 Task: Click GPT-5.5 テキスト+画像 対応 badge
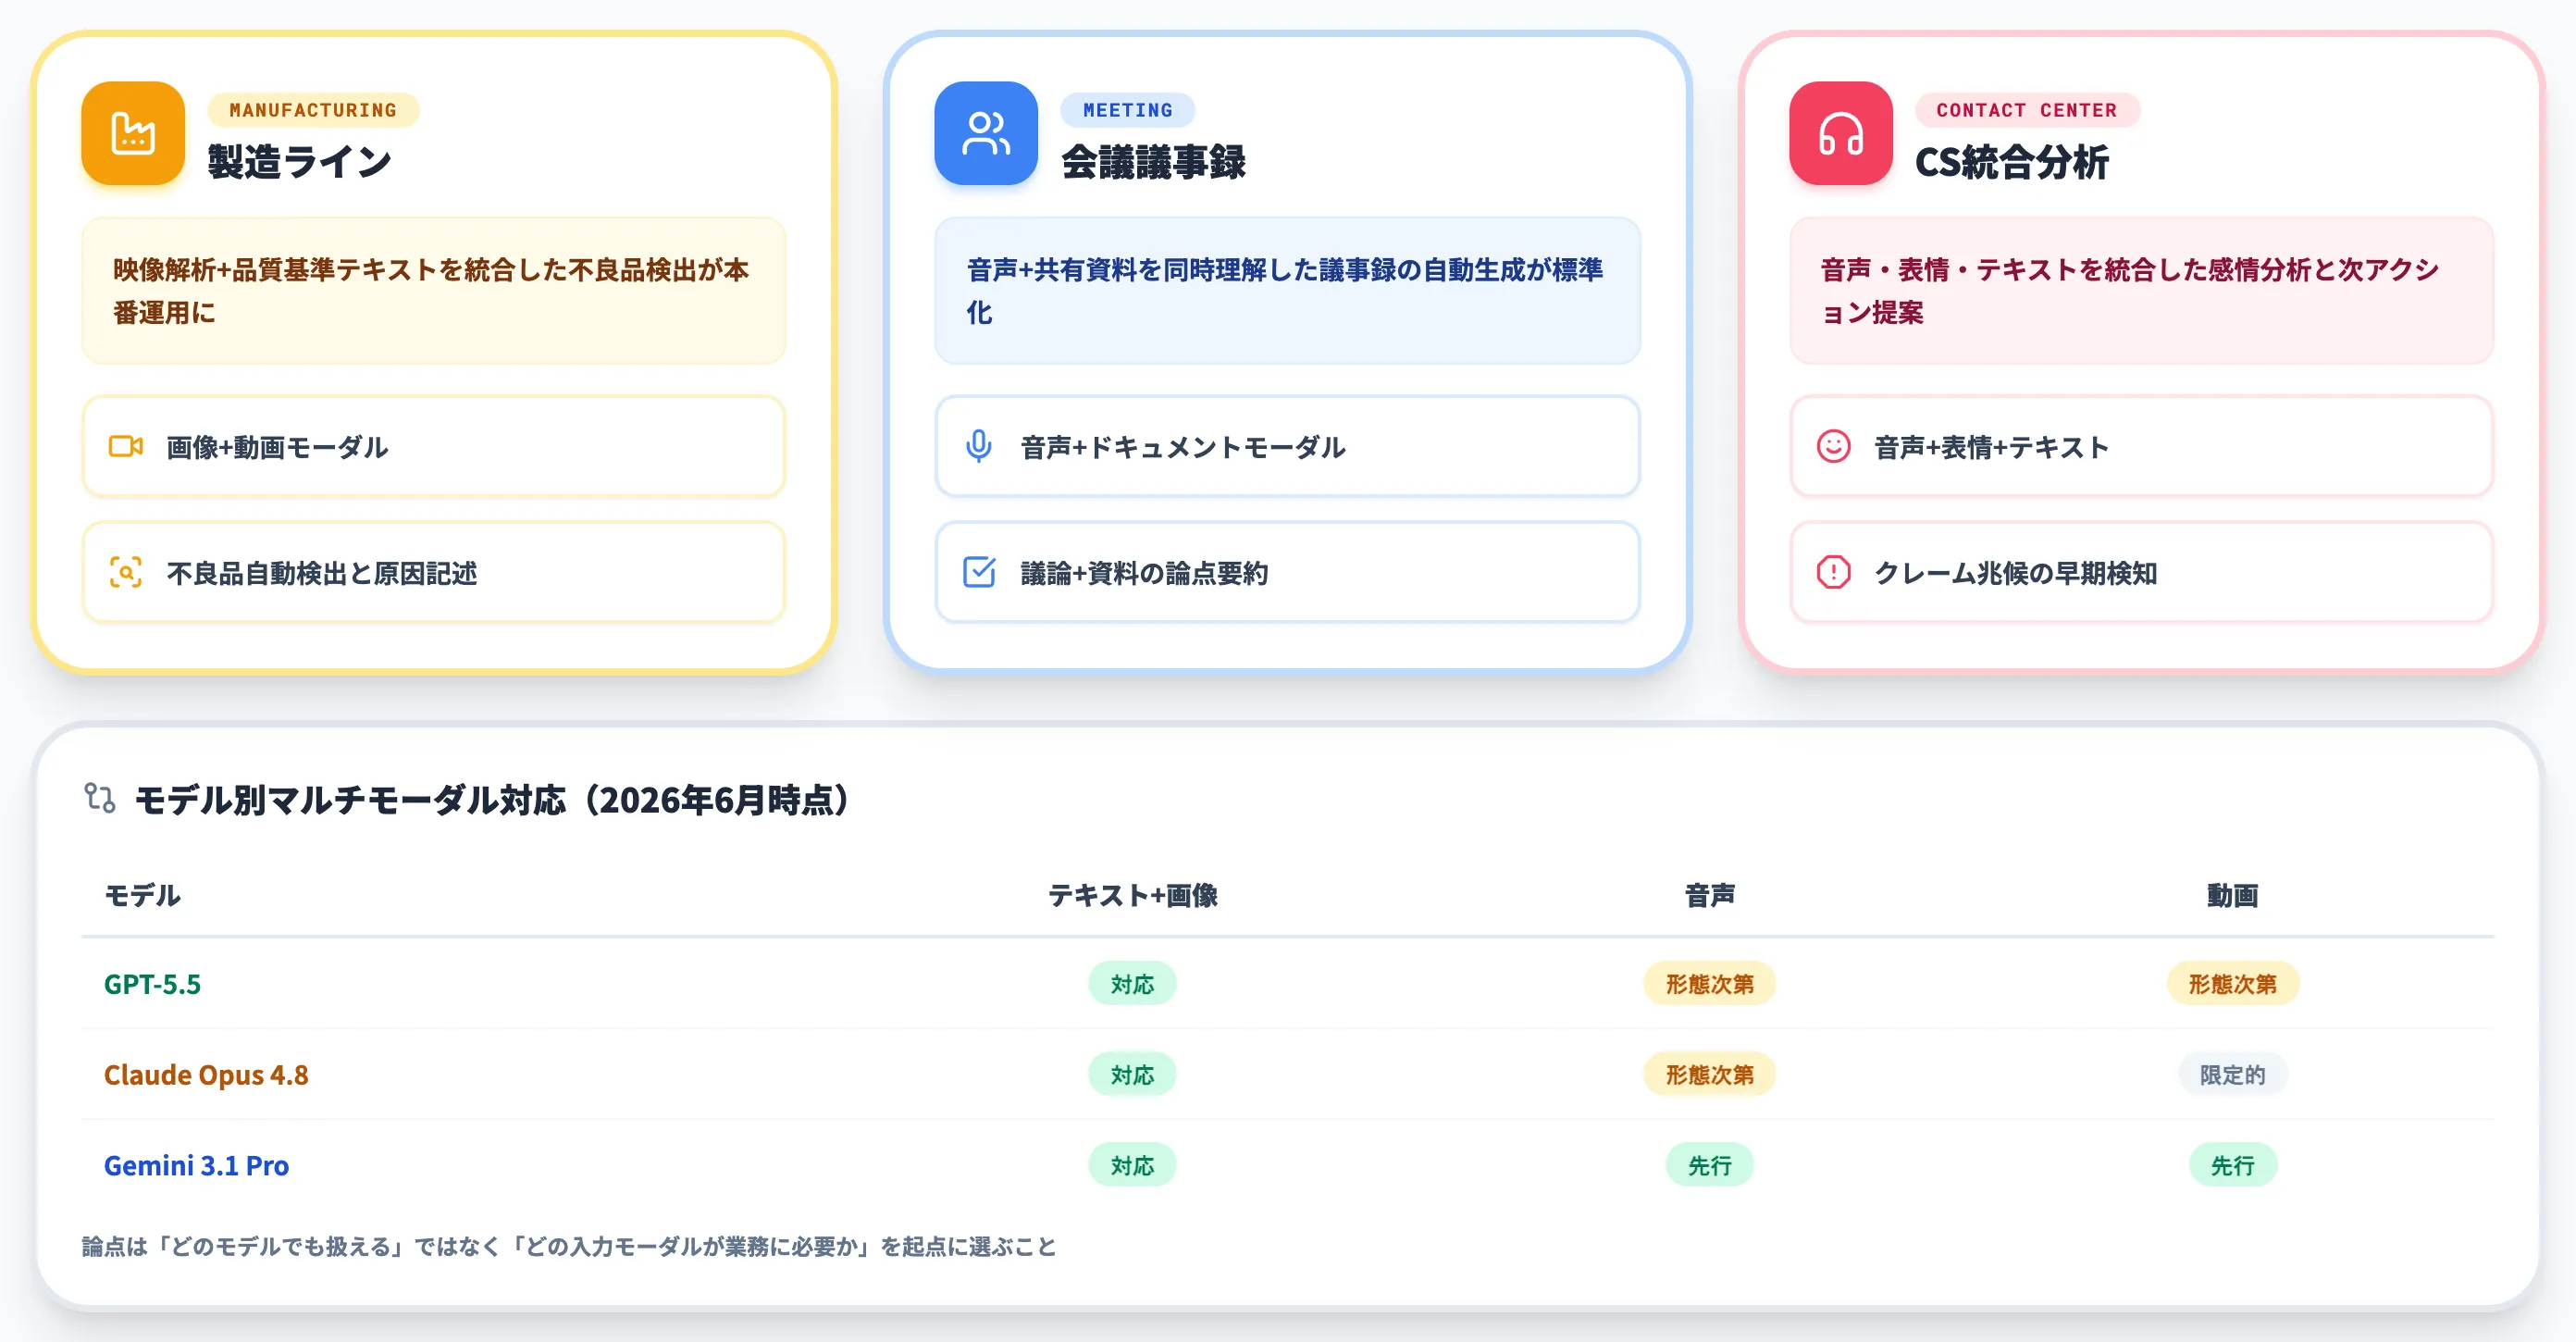pyautogui.click(x=1132, y=984)
